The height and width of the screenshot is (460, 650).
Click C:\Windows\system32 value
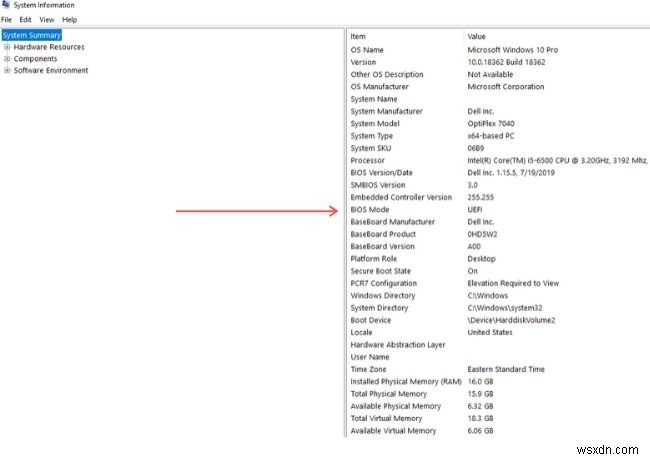[504, 308]
